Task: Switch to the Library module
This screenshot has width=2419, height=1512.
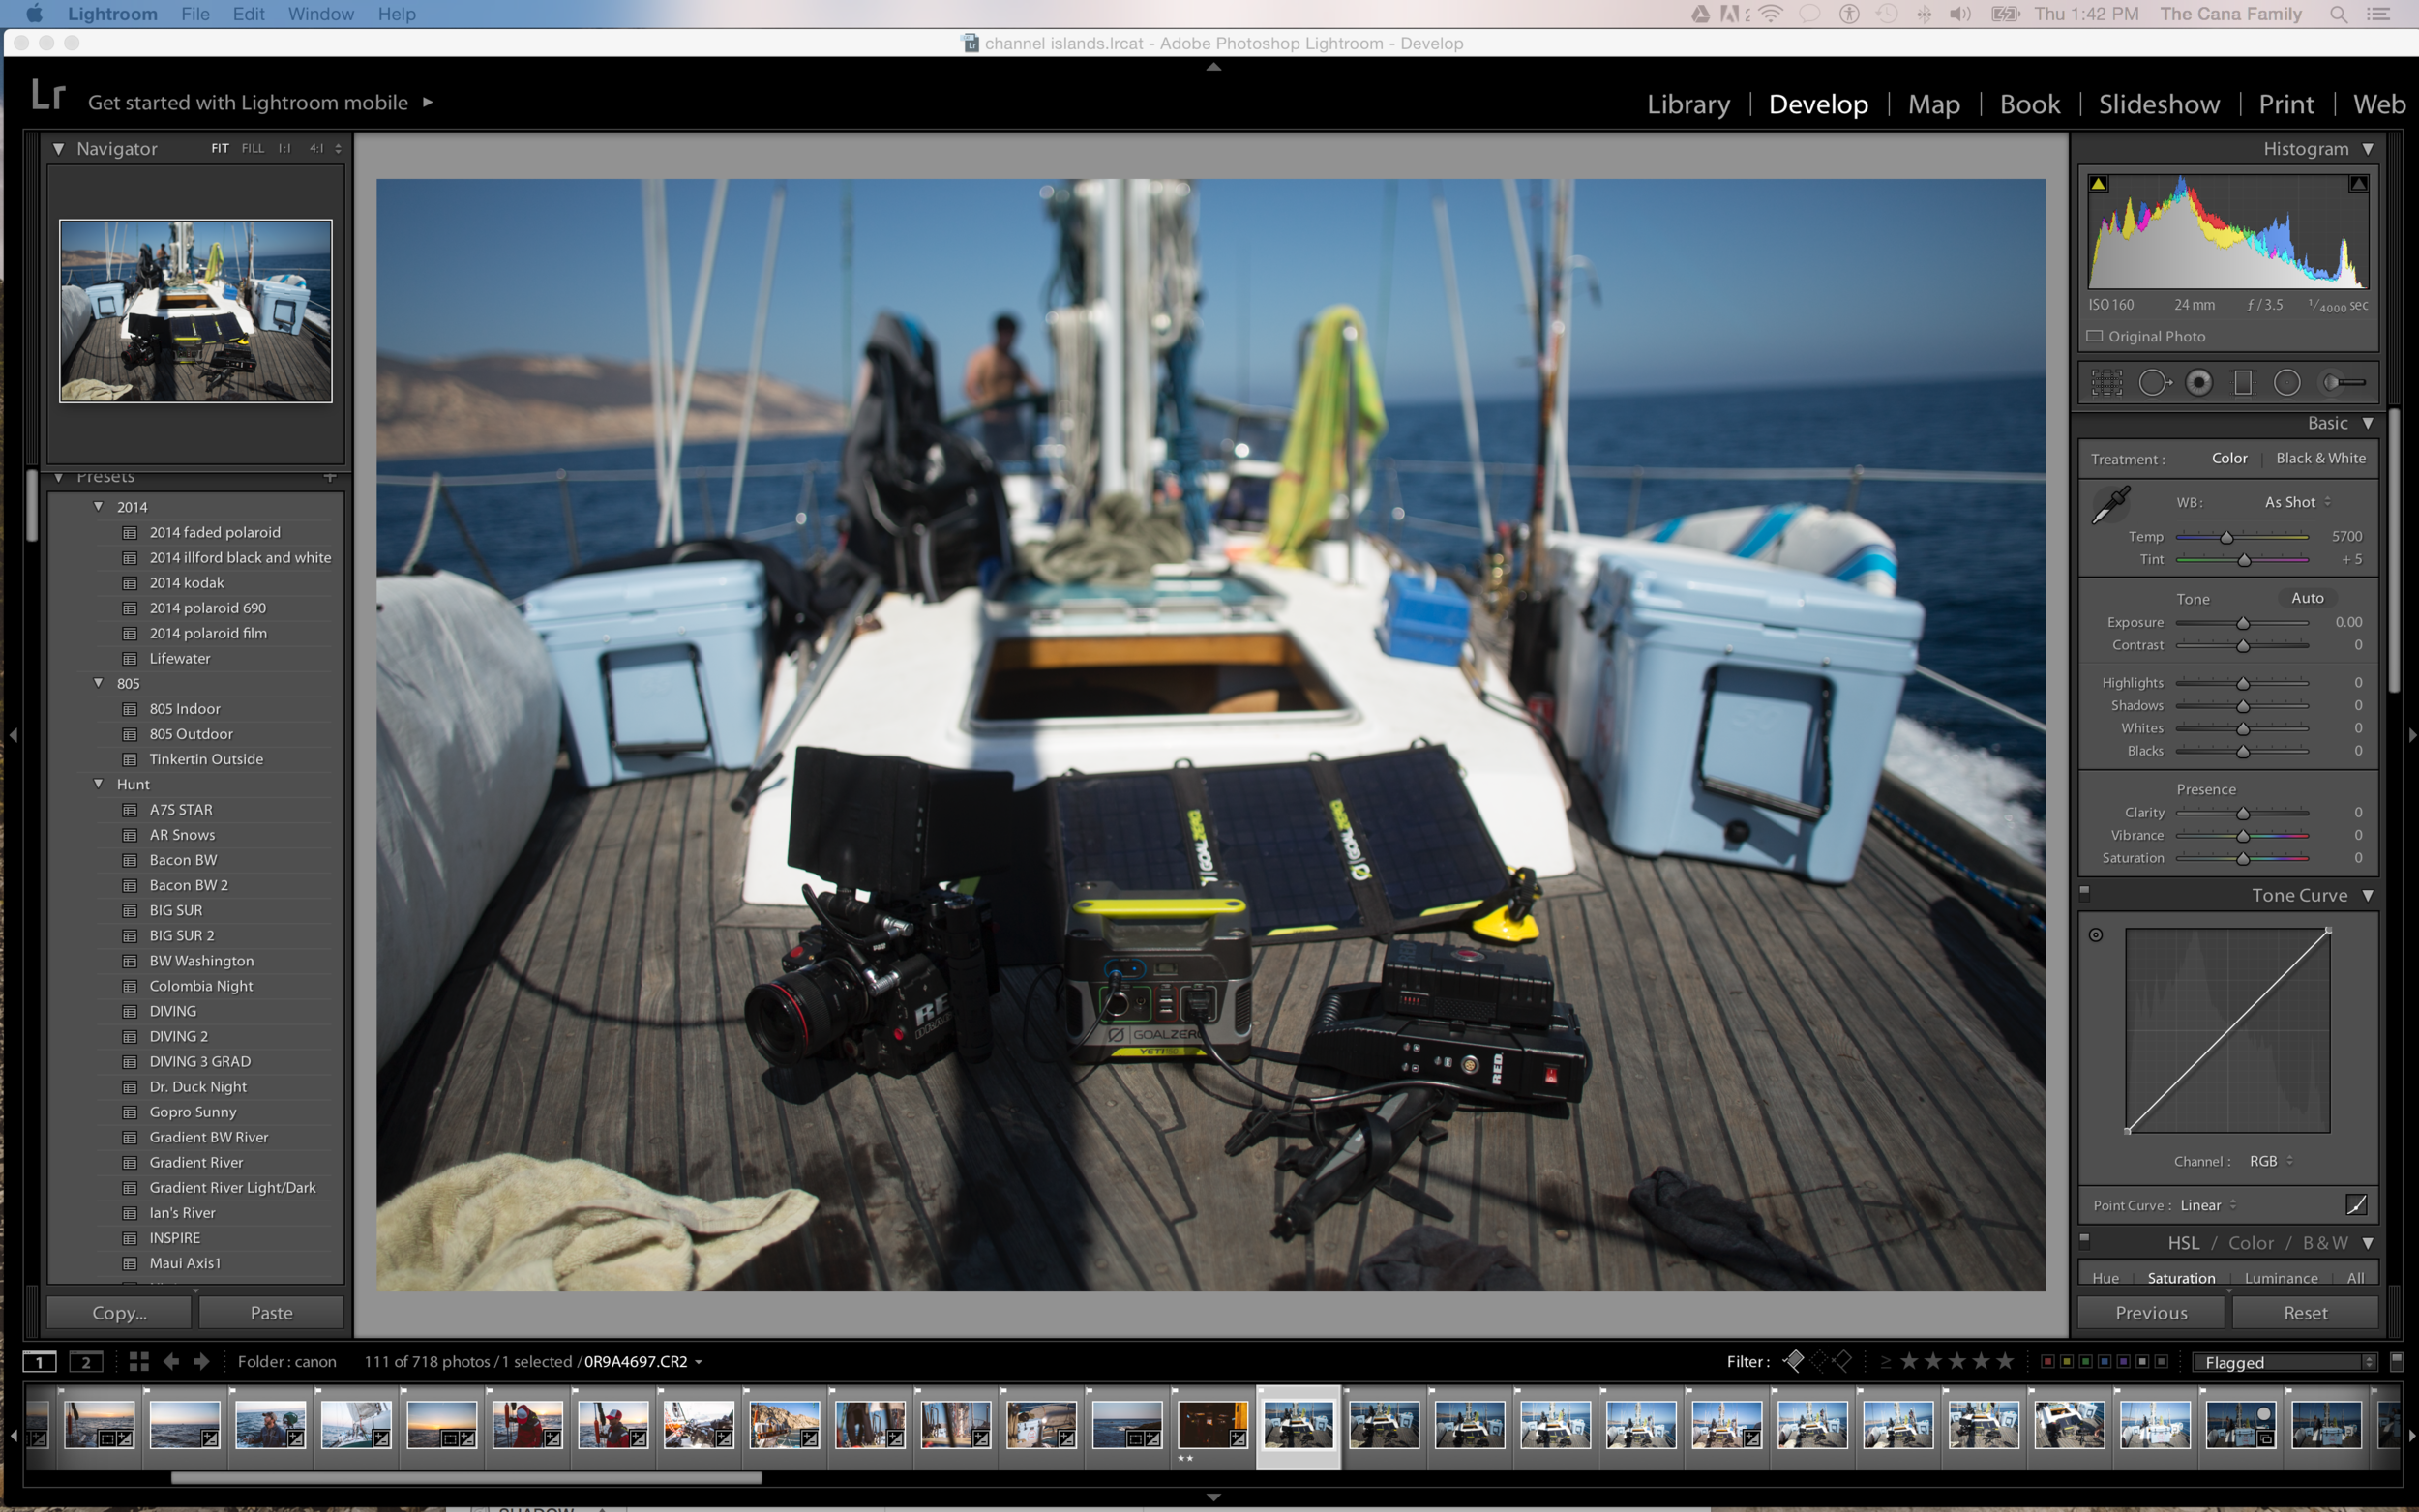Action: pyautogui.click(x=1688, y=104)
